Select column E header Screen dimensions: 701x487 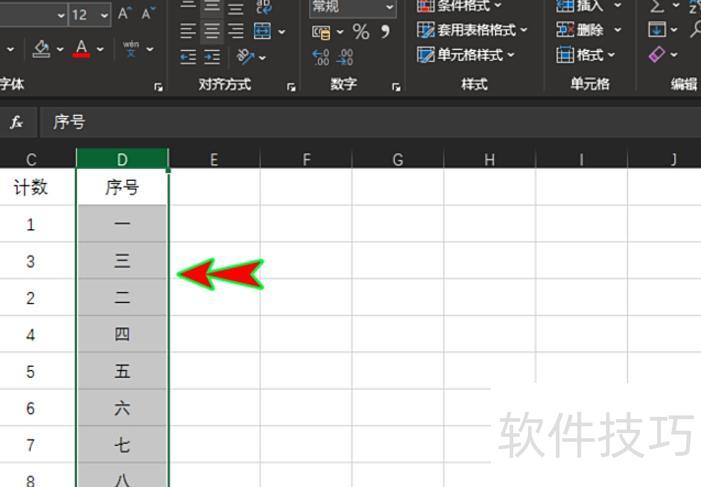214,159
